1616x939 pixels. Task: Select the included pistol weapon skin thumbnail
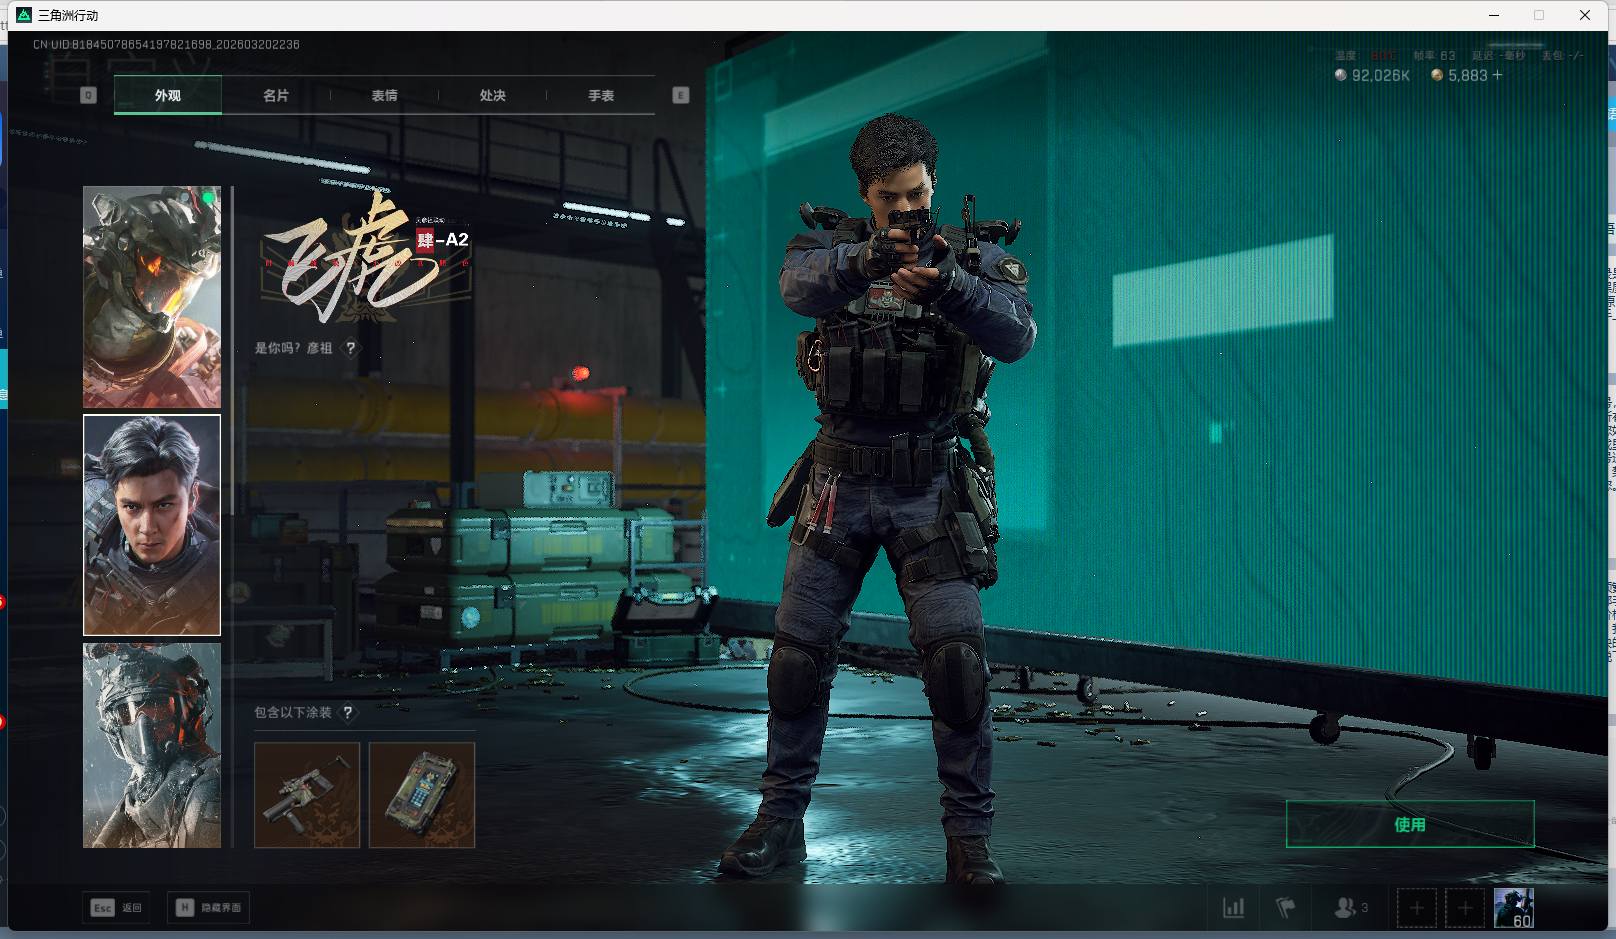pyautogui.click(x=307, y=795)
